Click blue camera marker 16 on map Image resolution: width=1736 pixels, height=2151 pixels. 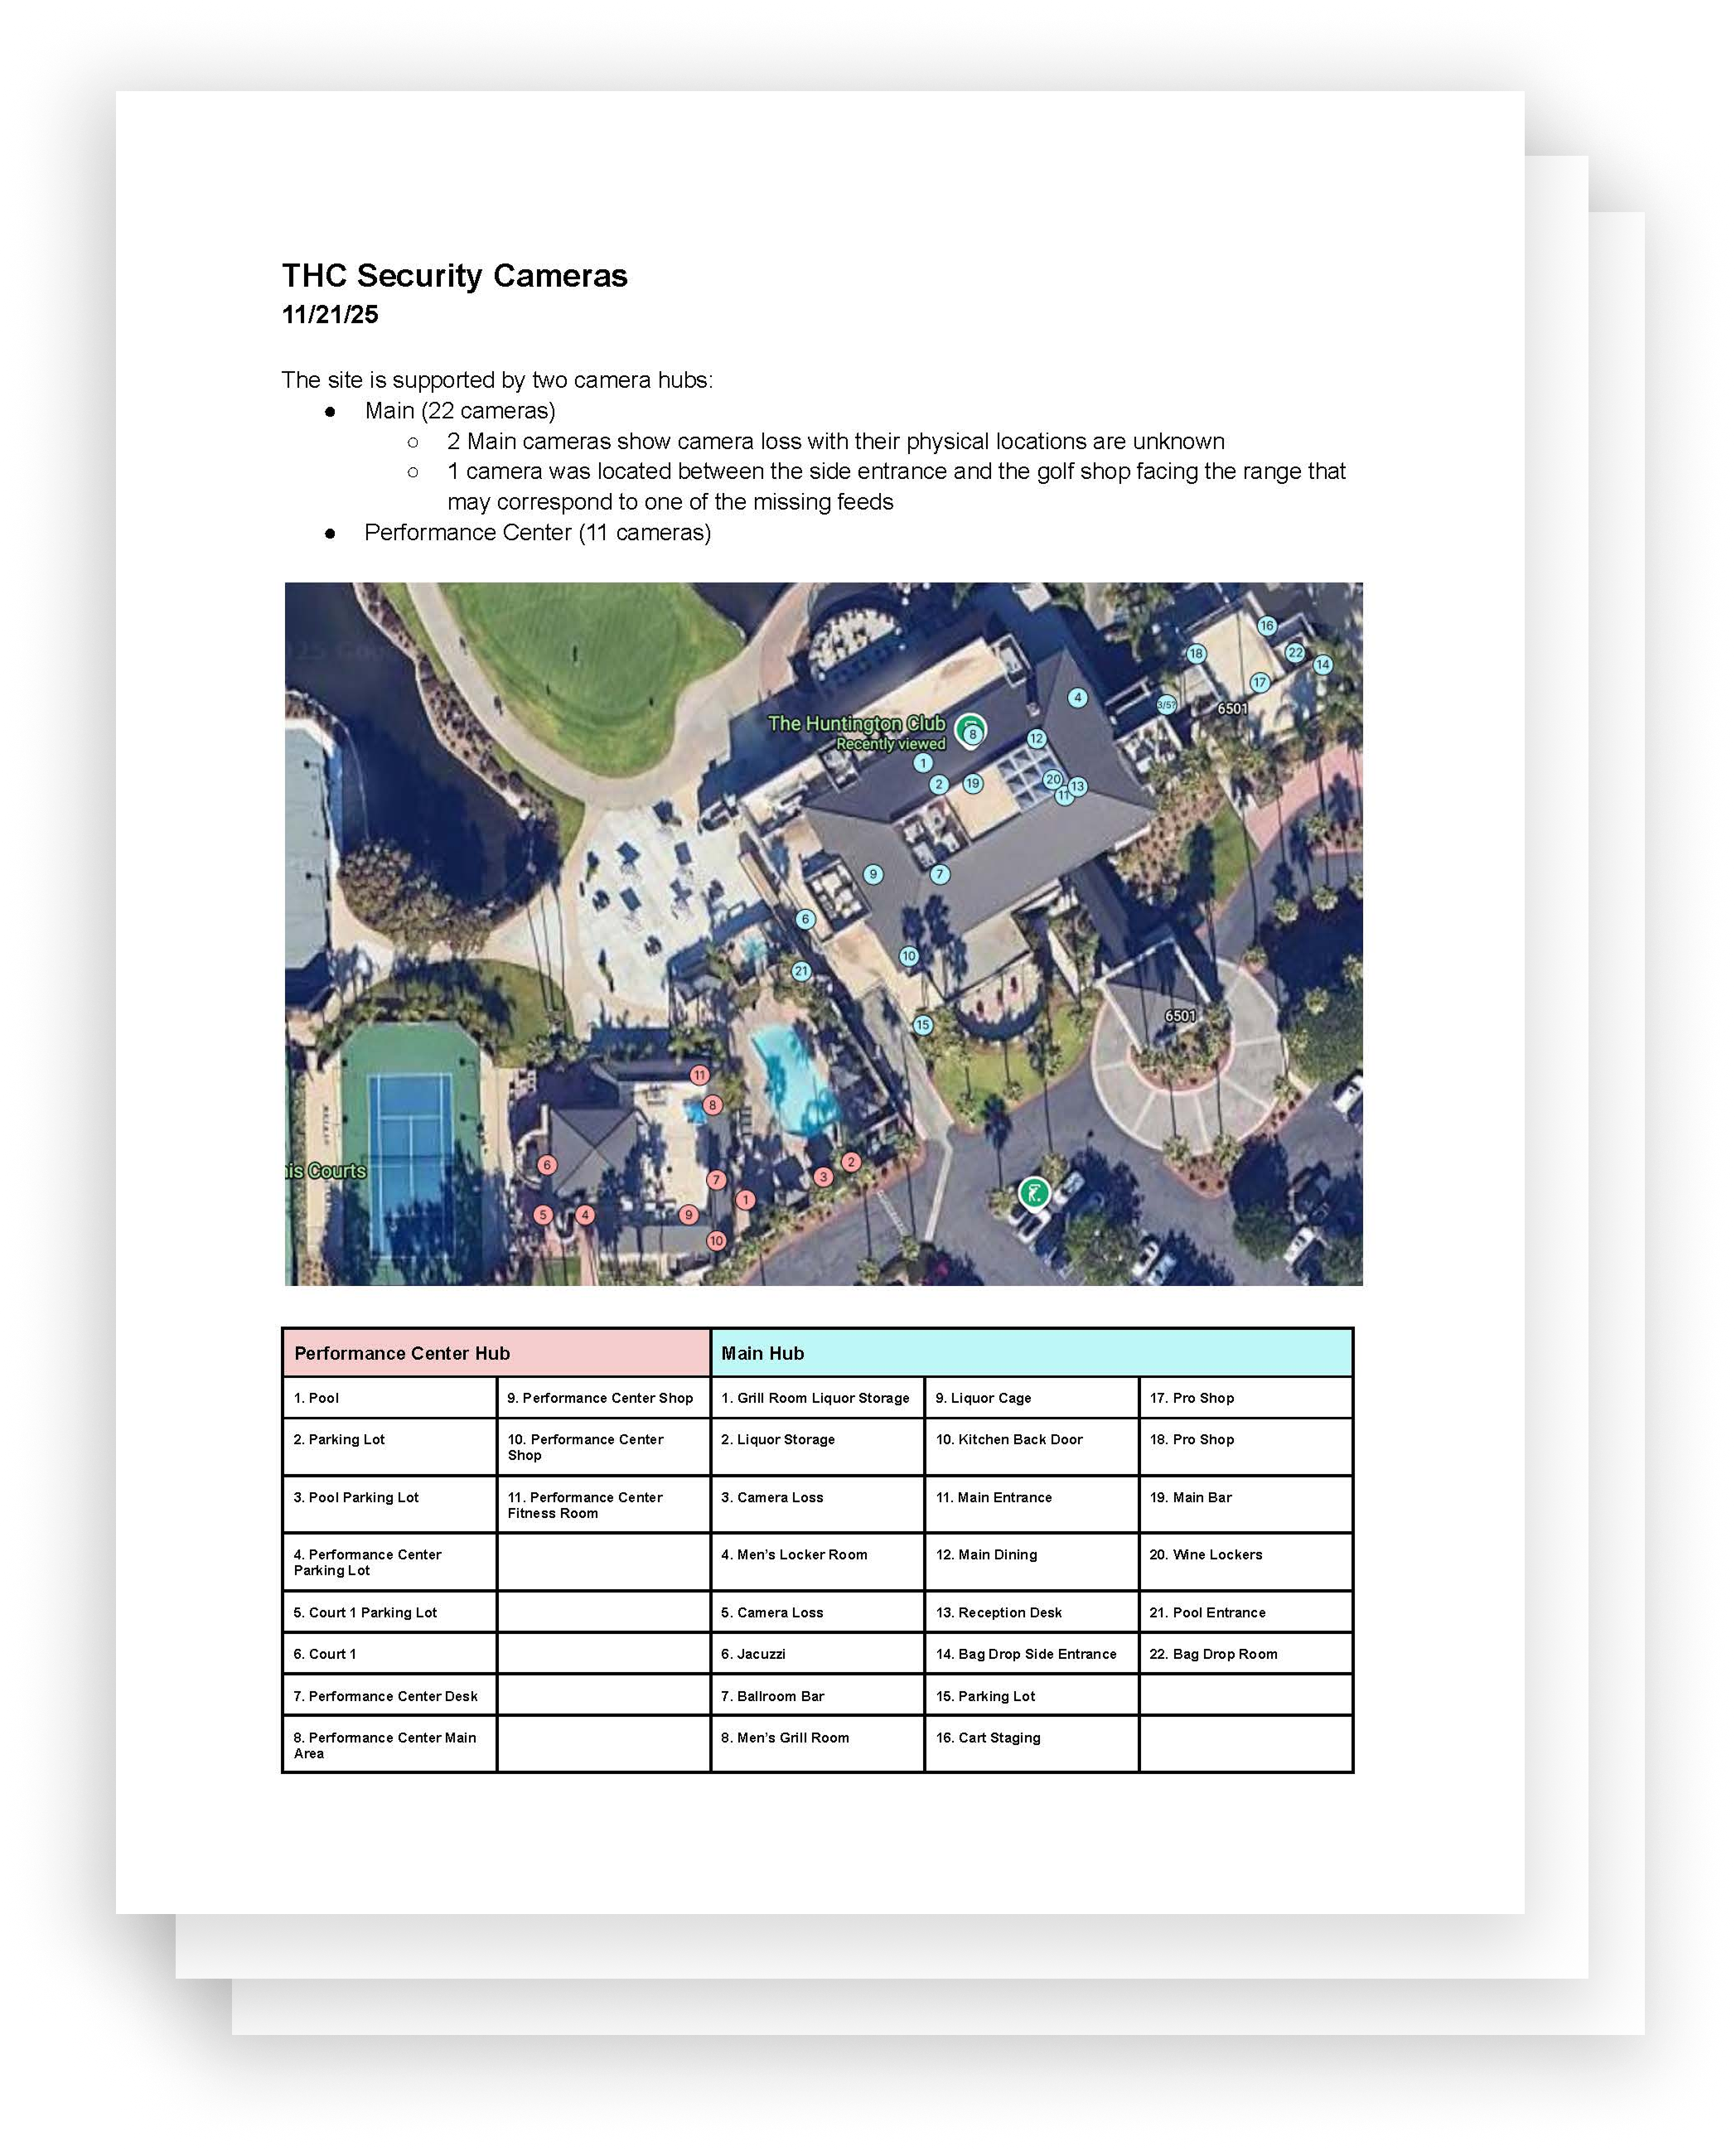[x=1266, y=626]
